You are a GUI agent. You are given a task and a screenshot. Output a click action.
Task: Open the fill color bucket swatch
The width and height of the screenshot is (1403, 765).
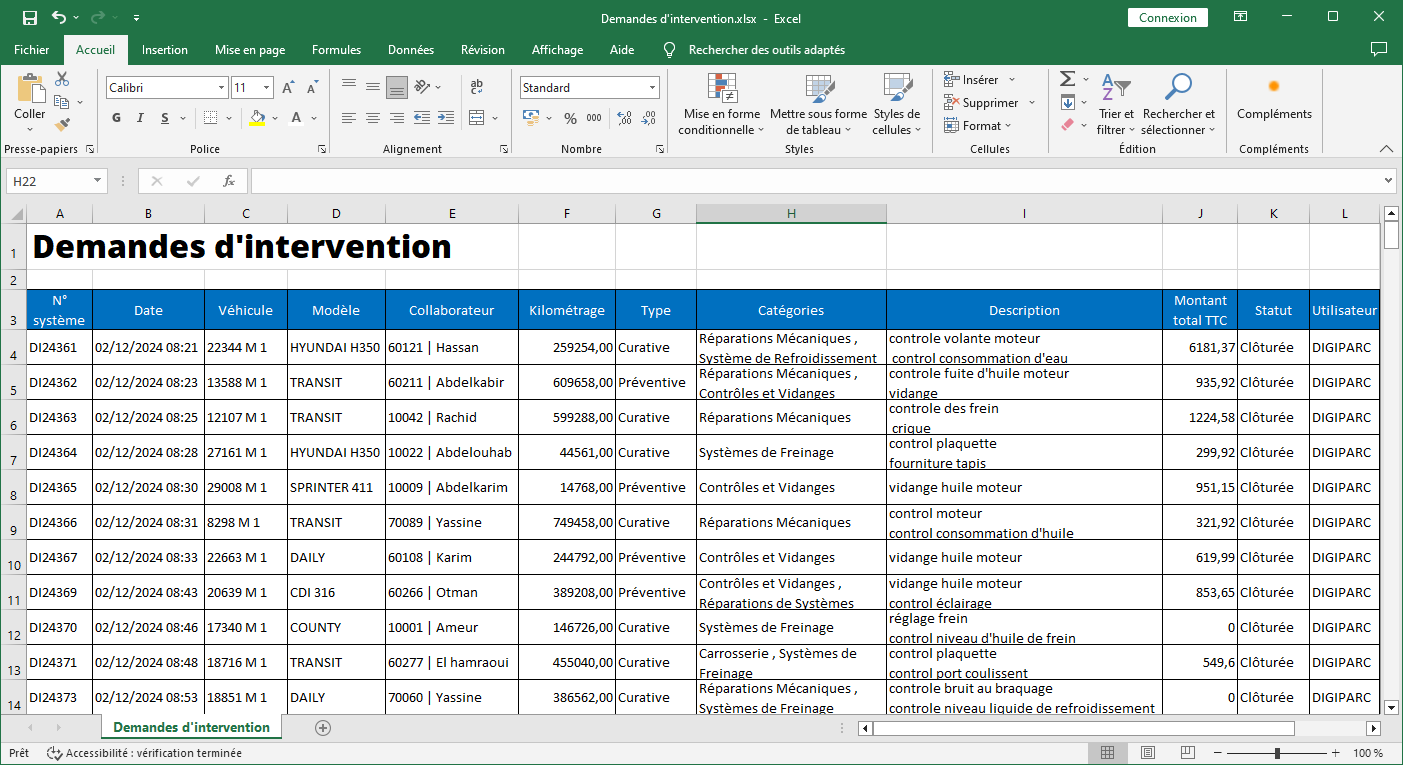click(x=257, y=118)
